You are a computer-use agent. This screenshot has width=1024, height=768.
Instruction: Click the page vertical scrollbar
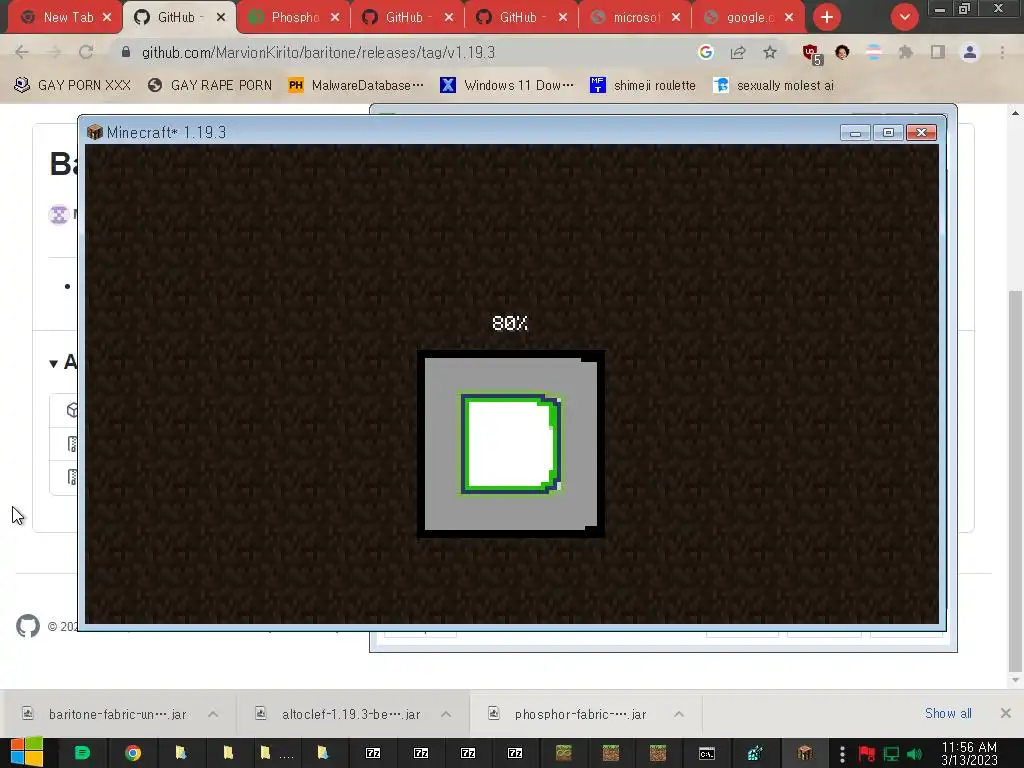[1015, 481]
